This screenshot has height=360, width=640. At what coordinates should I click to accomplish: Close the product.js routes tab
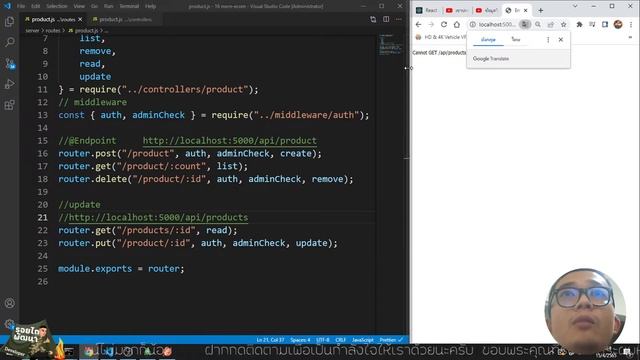coord(80,19)
